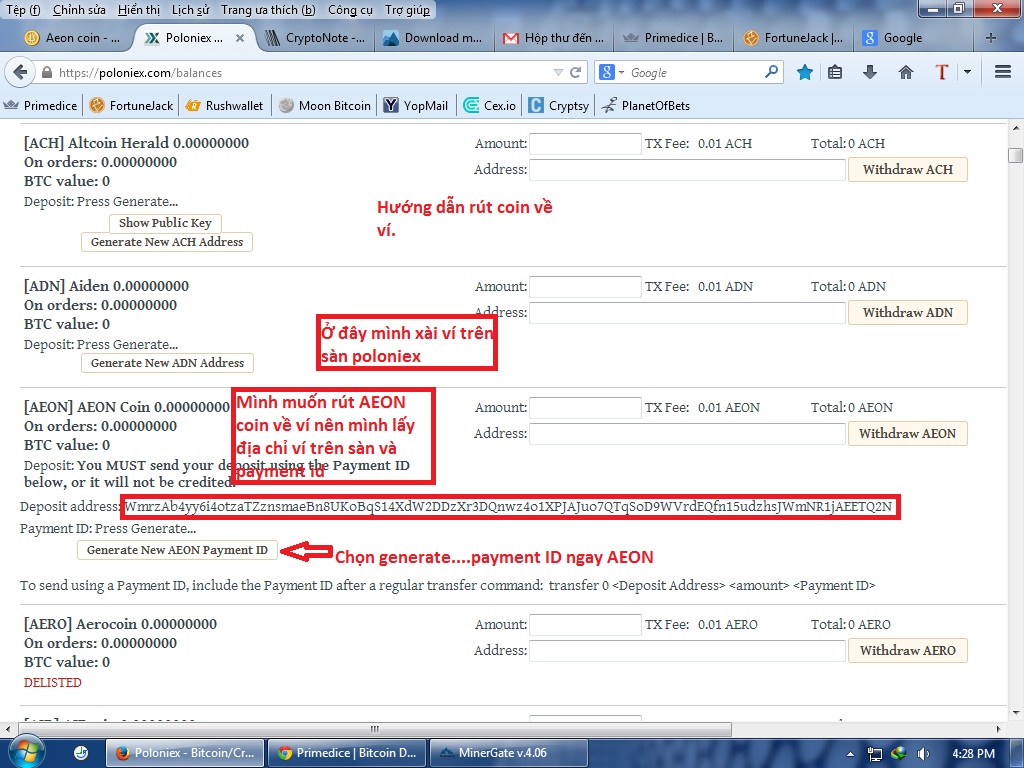Open the URL history dropdown arrow
Image resolution: width=1024 pixels, height=768 pixels.
tap(558, 72)
